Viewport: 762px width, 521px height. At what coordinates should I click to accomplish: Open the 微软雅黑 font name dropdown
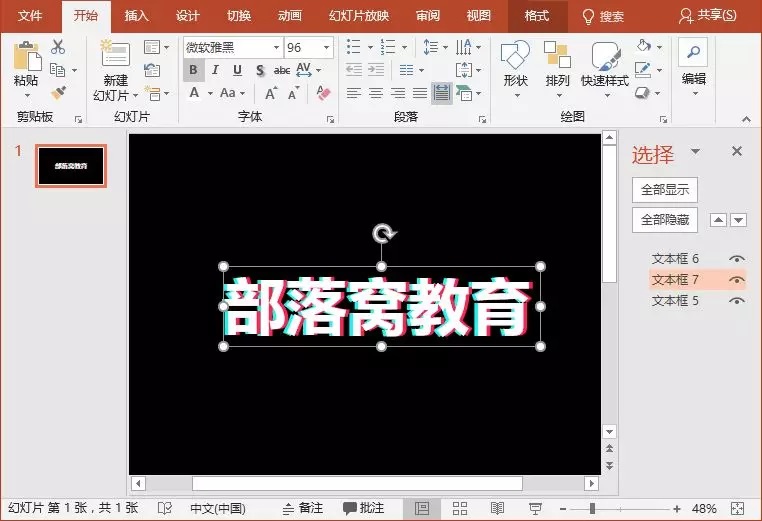pos(276,48)
